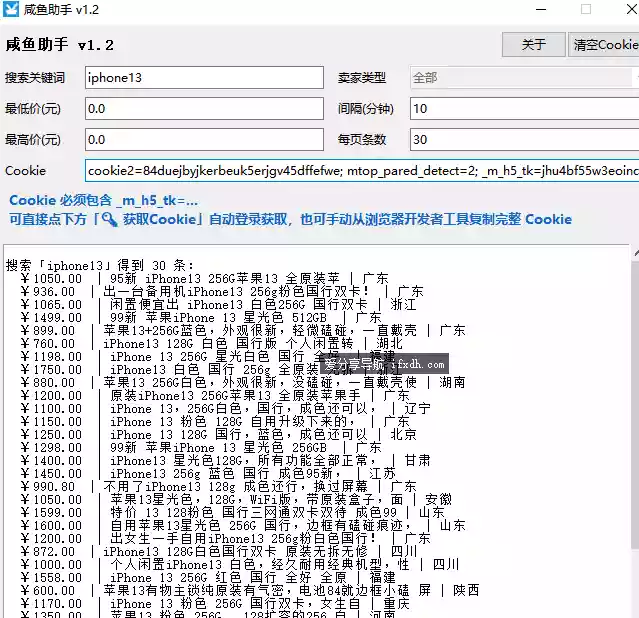Select the ￥600.00 有物主锁 陕西 row
639x618 pixels.
tap(250, 590)
